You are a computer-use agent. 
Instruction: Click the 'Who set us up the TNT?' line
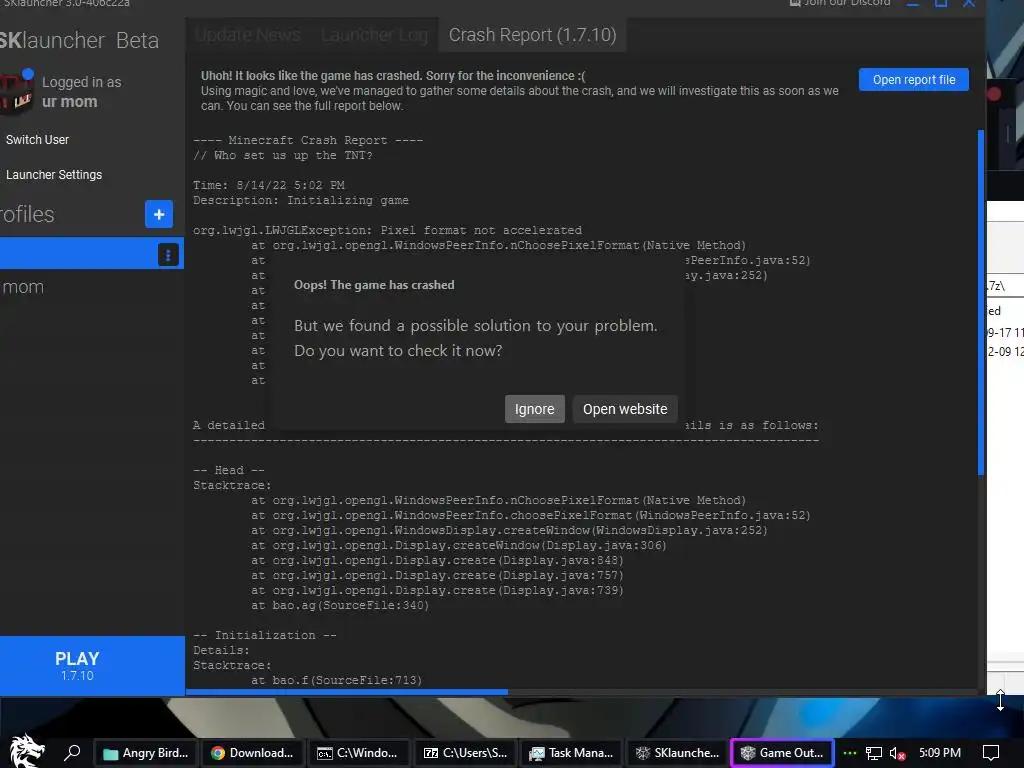[x=283, y=155]
